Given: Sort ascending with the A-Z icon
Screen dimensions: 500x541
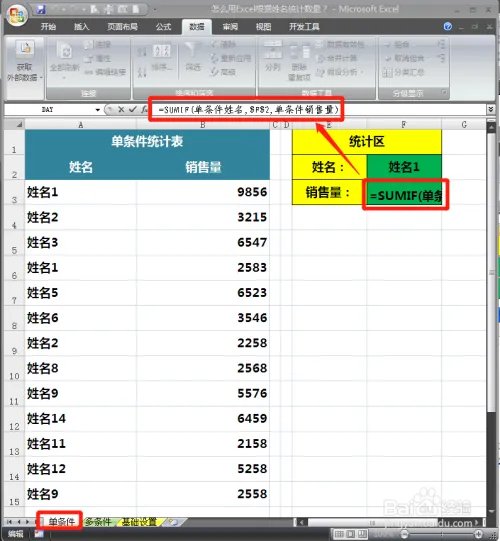Looking at the screenshot, I should point(142,52).
